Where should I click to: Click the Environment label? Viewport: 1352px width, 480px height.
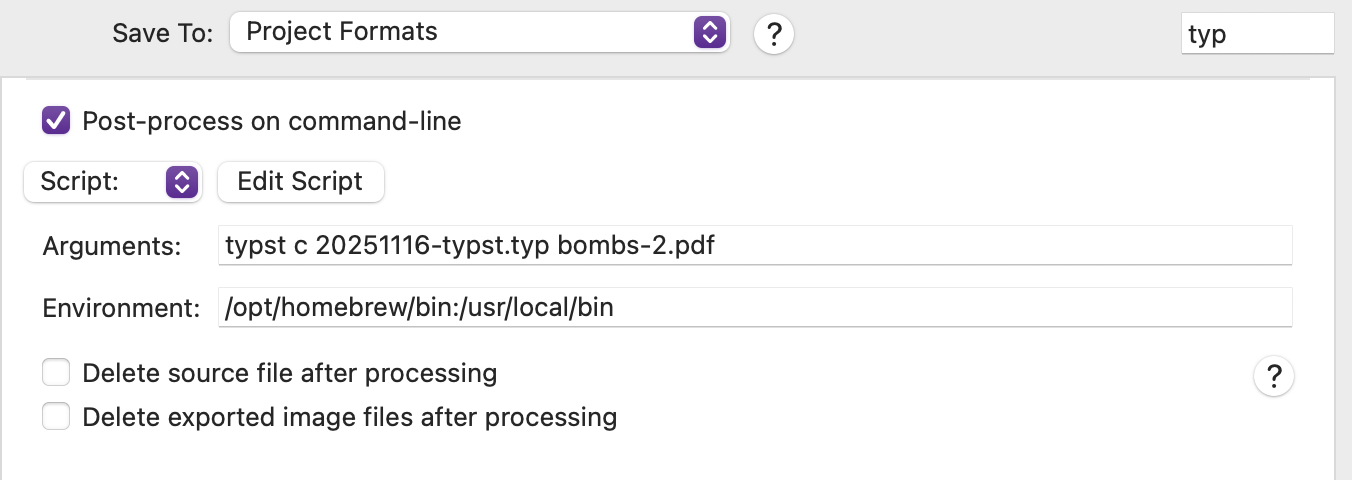click(121, 309)
